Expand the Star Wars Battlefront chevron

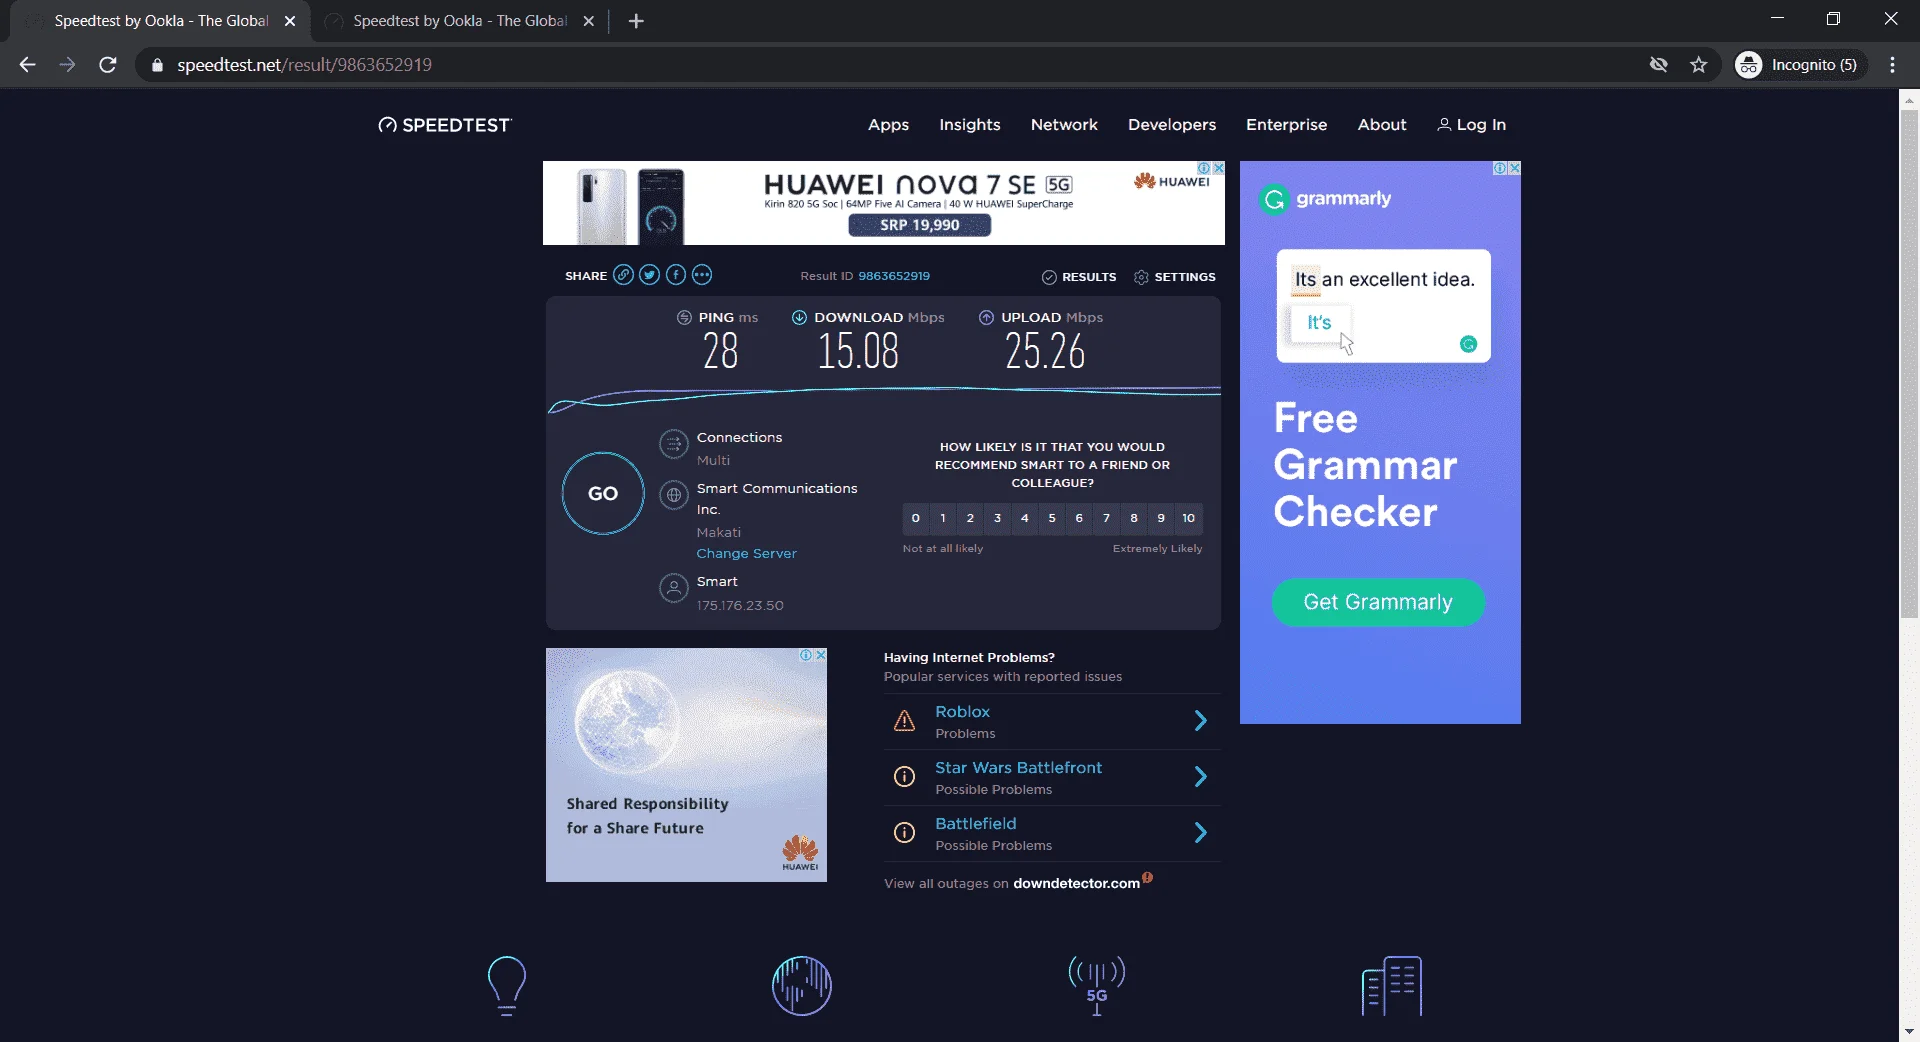click(x=1201, y=777)
